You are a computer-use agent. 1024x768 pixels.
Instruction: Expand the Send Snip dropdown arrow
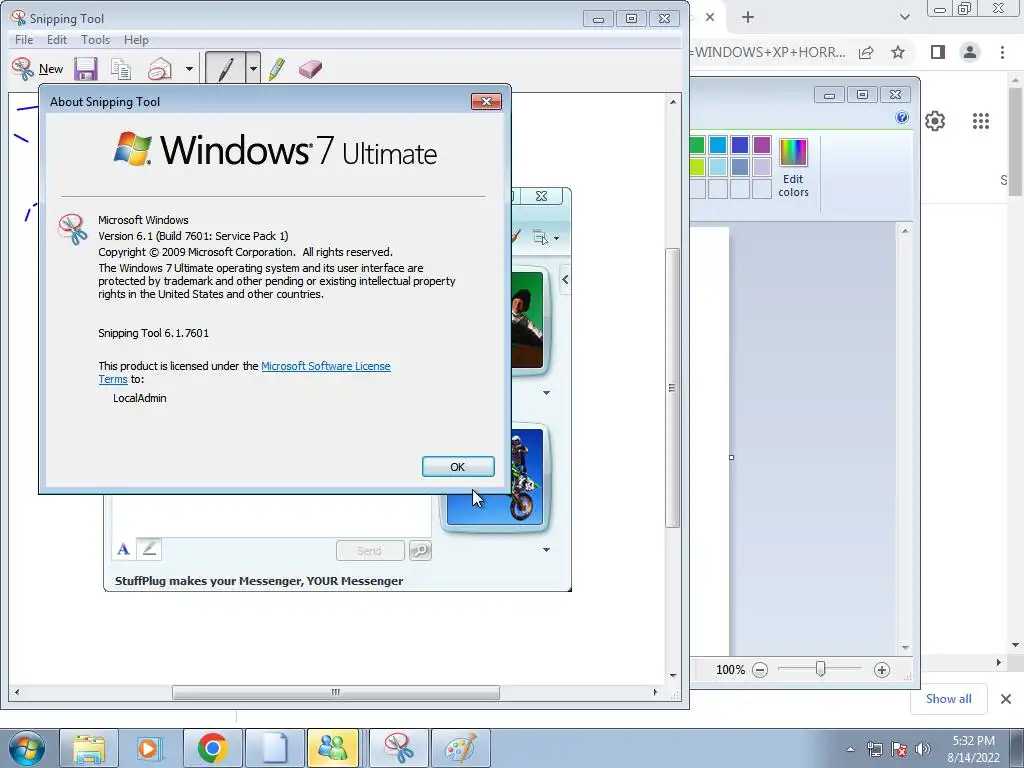click(189, 69)
